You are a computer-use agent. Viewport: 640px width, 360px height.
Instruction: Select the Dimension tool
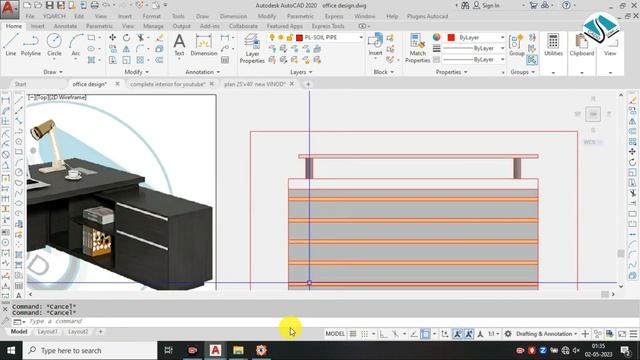(204, 45)
